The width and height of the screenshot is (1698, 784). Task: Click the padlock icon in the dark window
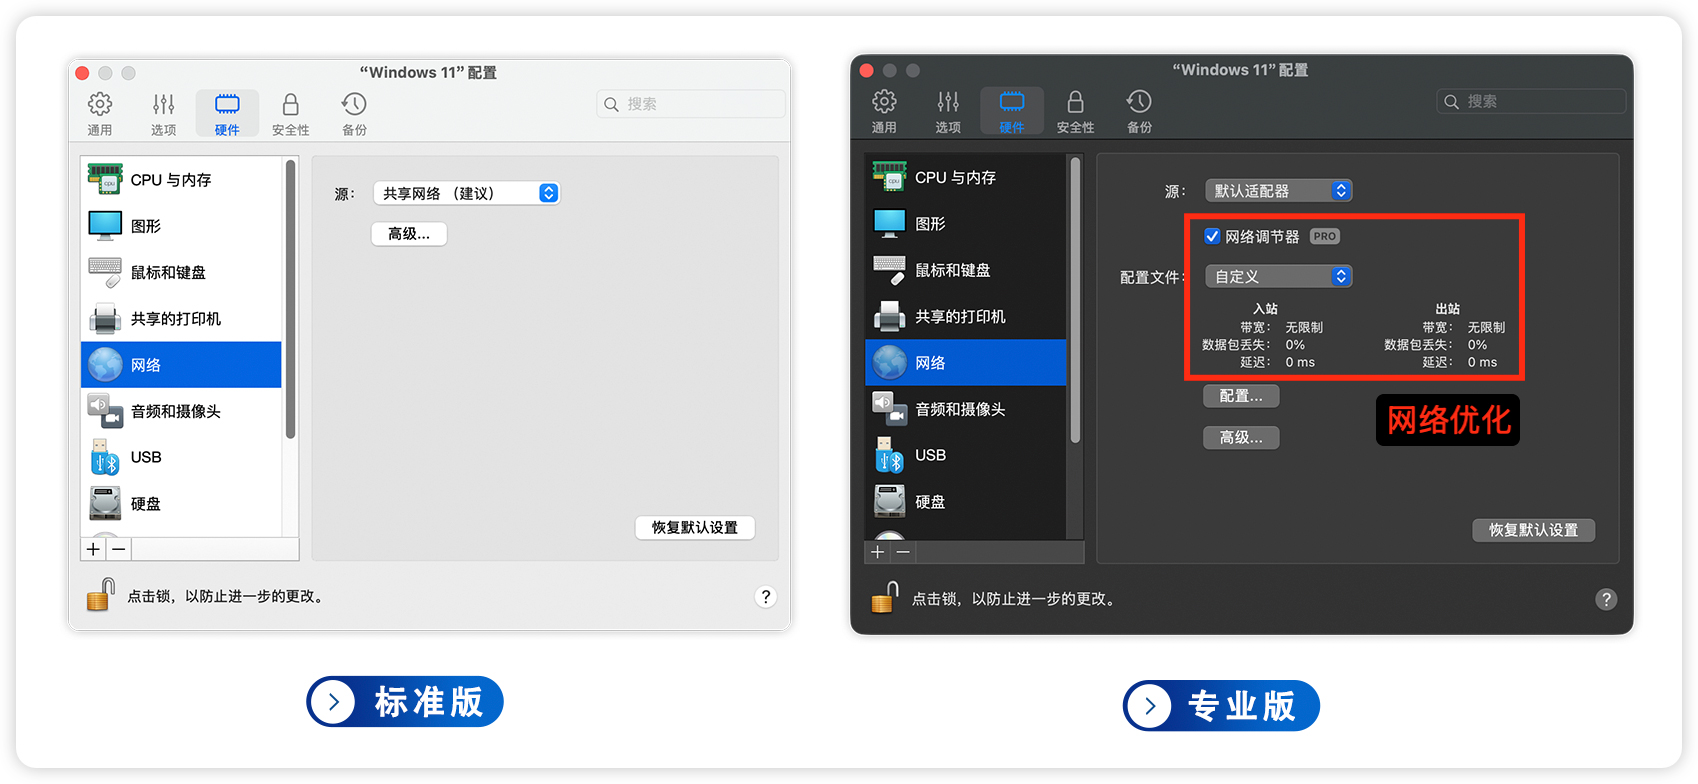(x=885, y=598)
